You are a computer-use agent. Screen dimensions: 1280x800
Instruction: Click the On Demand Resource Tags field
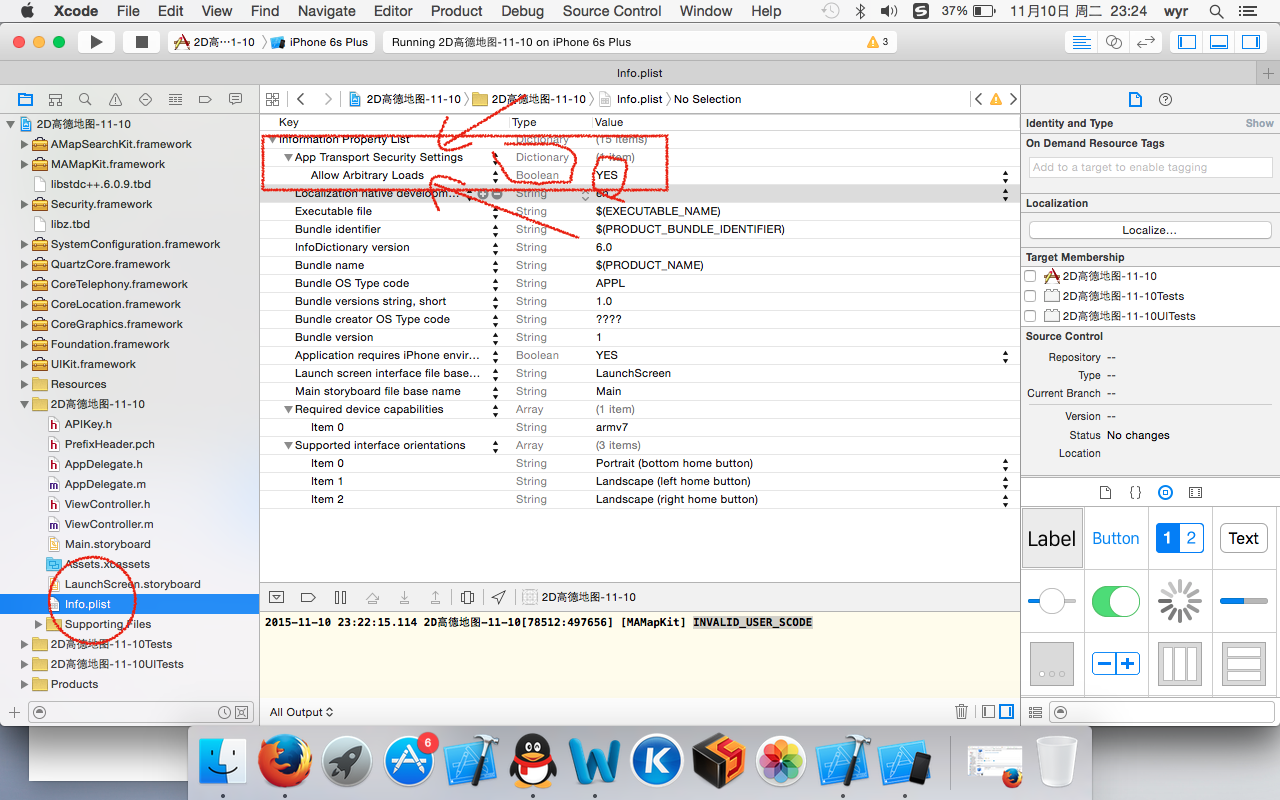point(1151,168)
